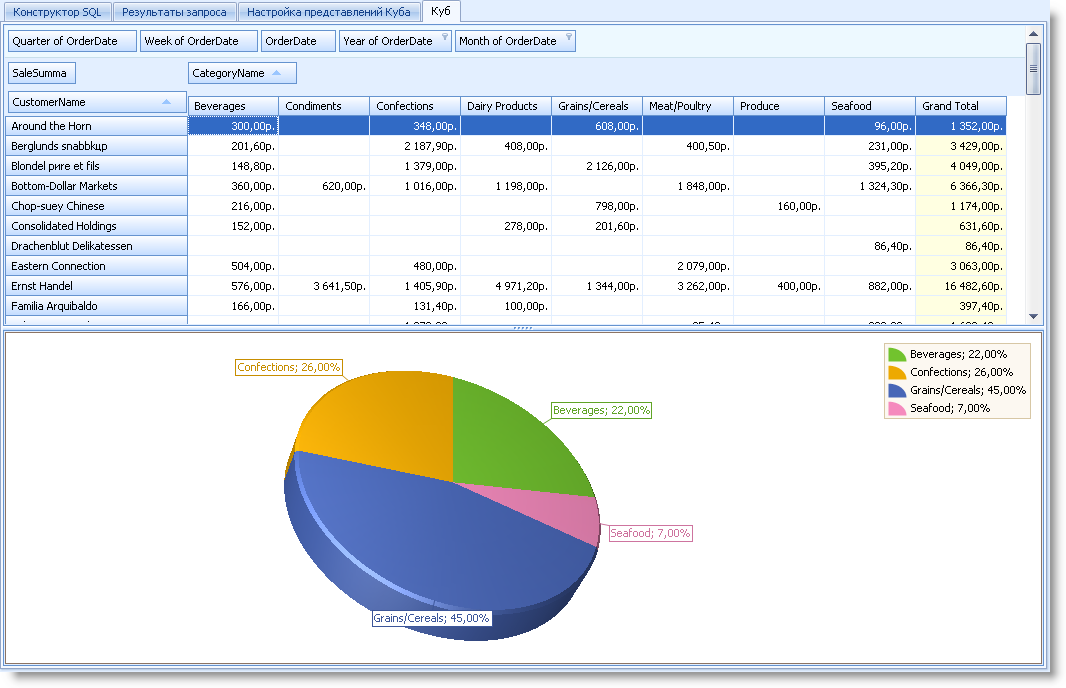Click the pink Seafood legend marker
The width and height of the screenshot is (1066, 688).
[897, 409]
